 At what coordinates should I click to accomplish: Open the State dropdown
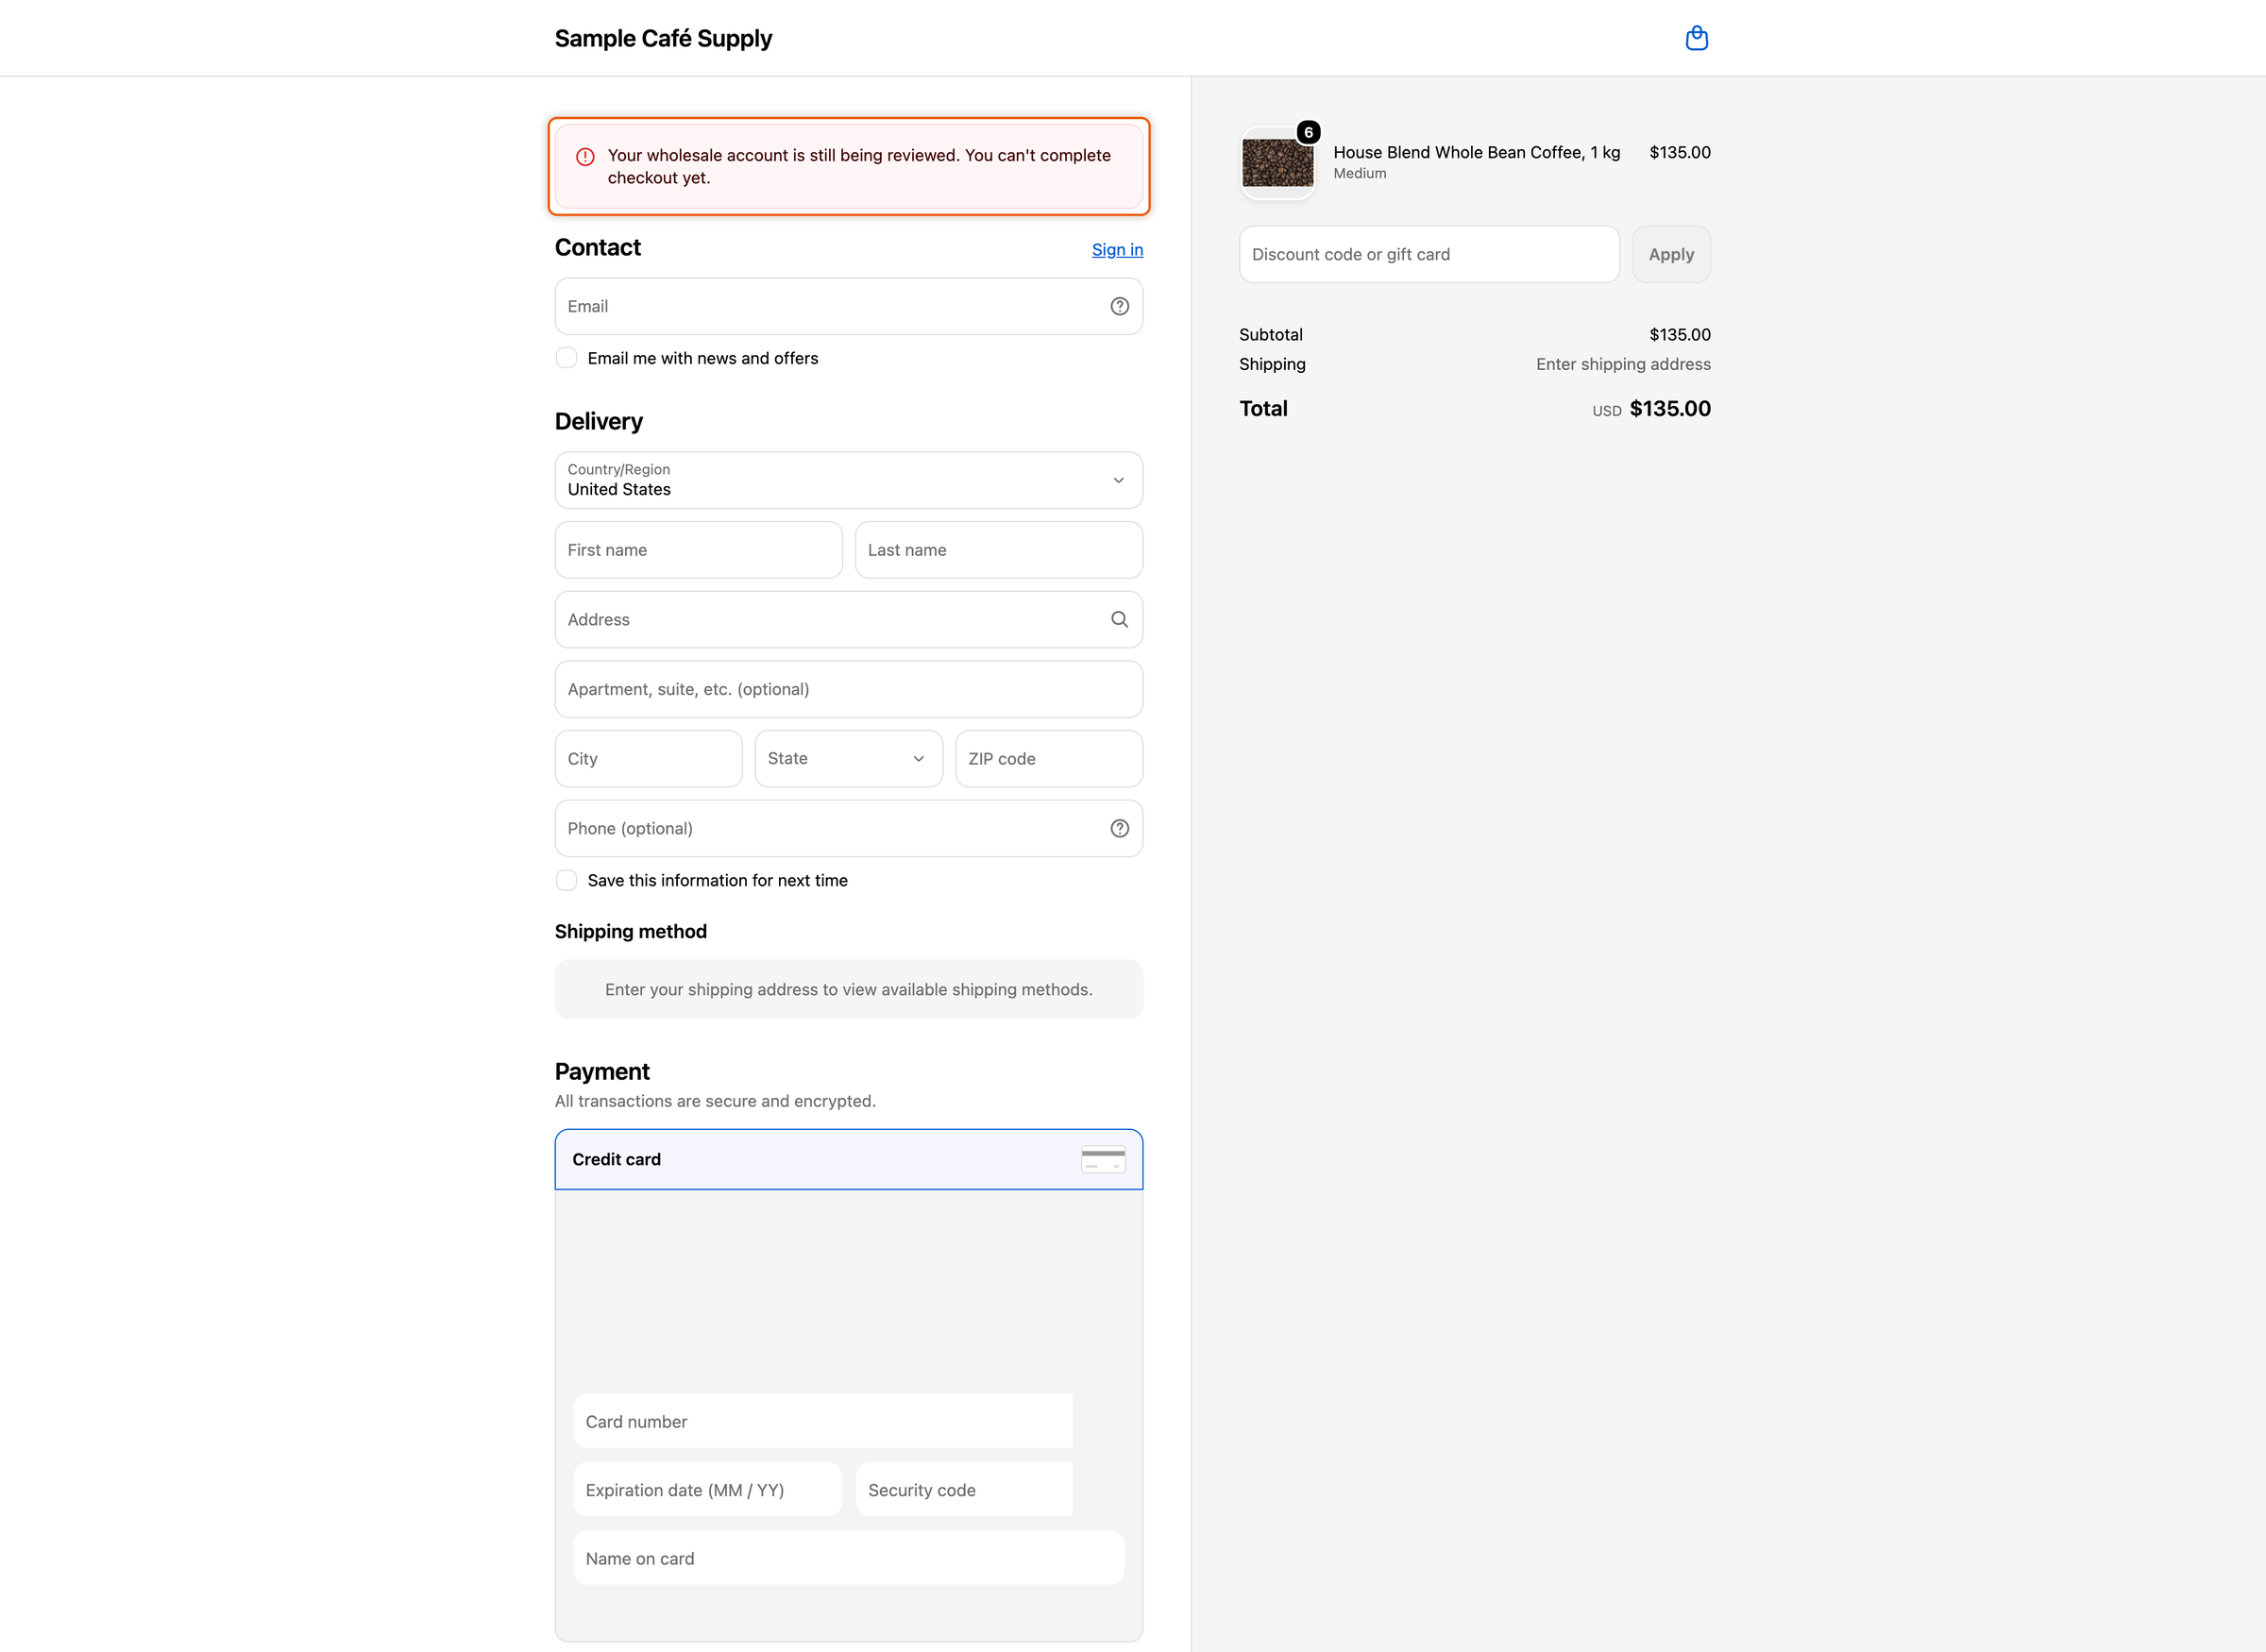[848, 758]
